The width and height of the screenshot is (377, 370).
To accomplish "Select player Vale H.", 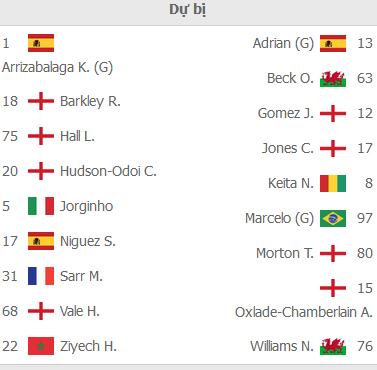I will (80, 311).
